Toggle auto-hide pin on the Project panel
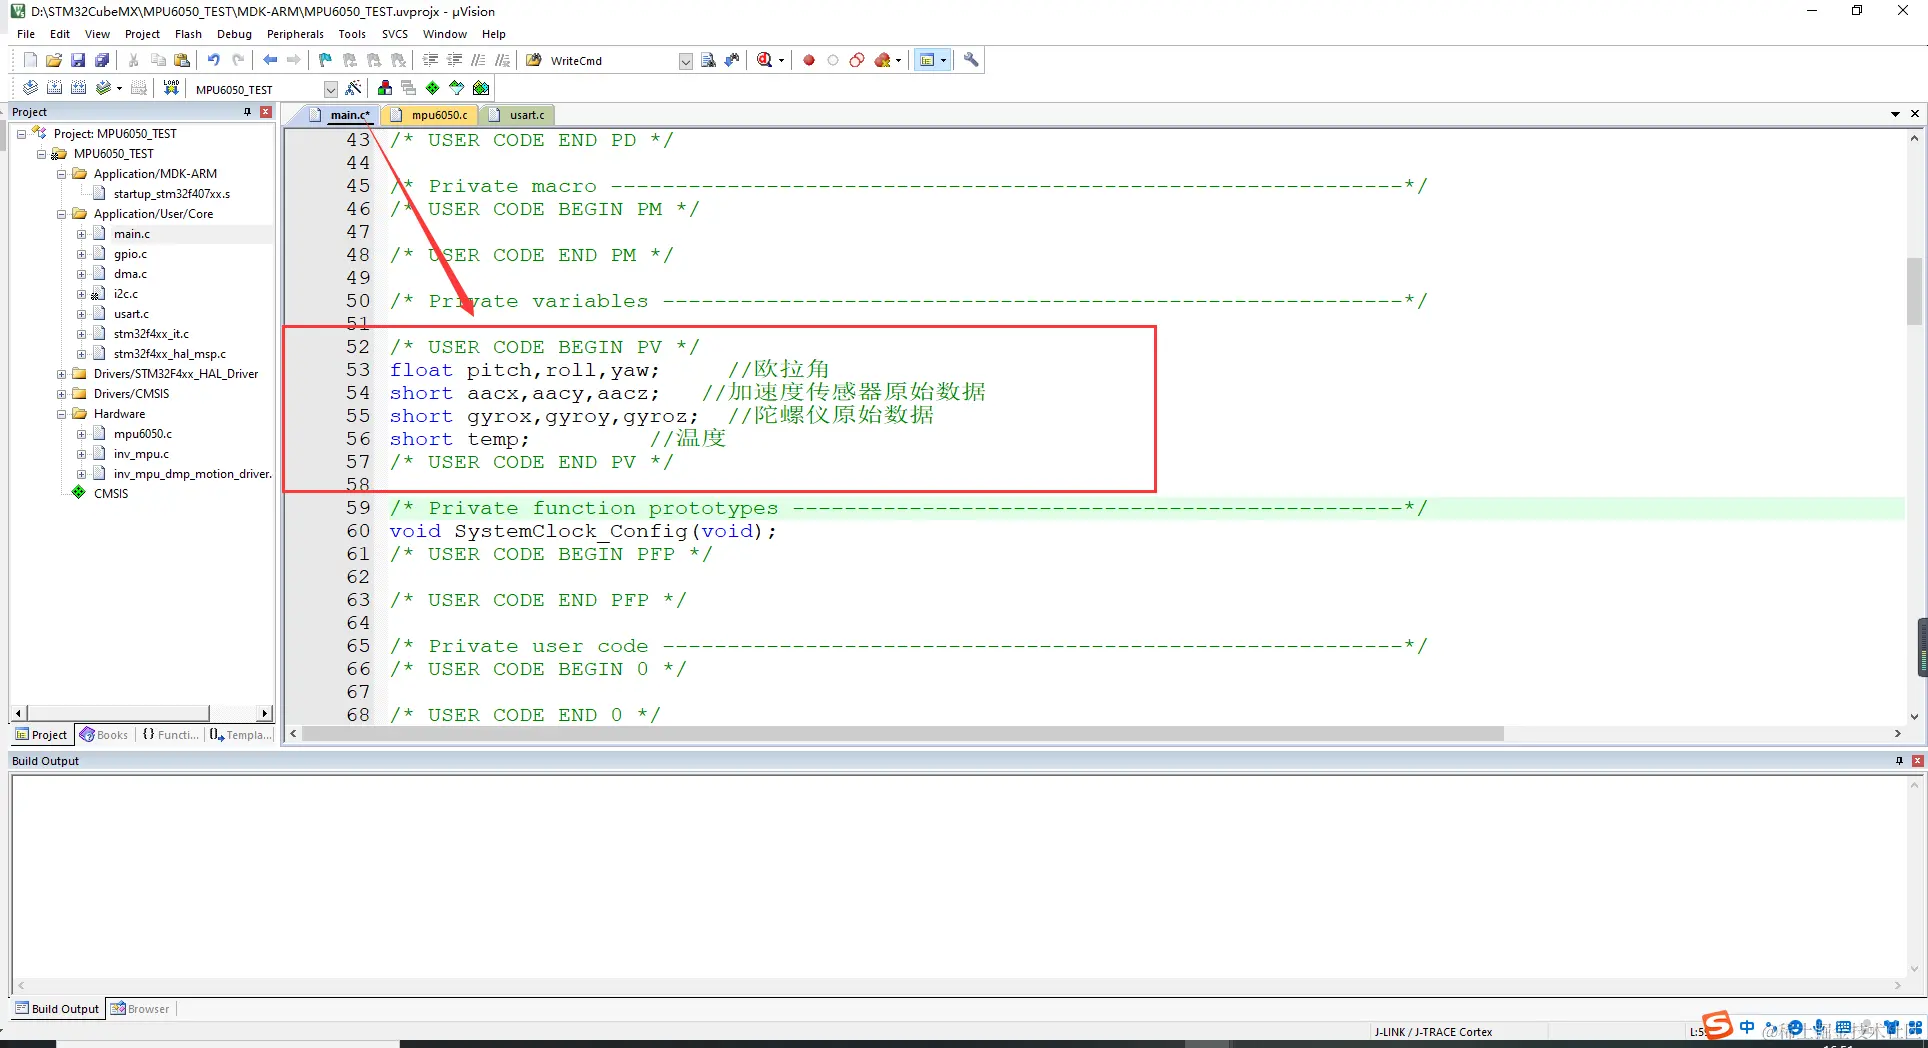 pyautogui.click(x=247, y=112)
